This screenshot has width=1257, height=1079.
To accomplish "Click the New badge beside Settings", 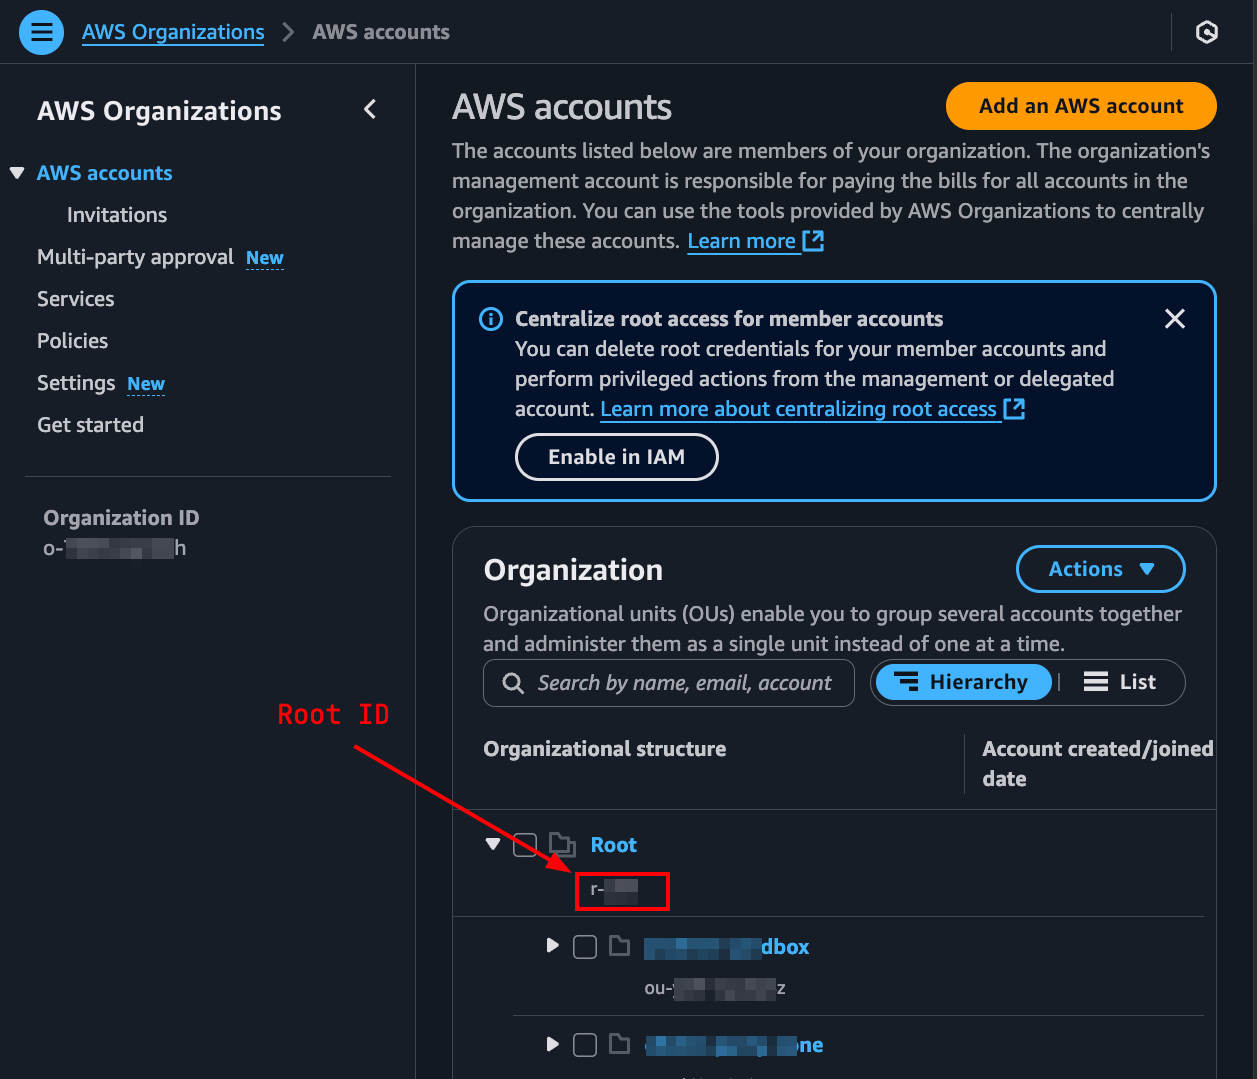I will point(146,384).
